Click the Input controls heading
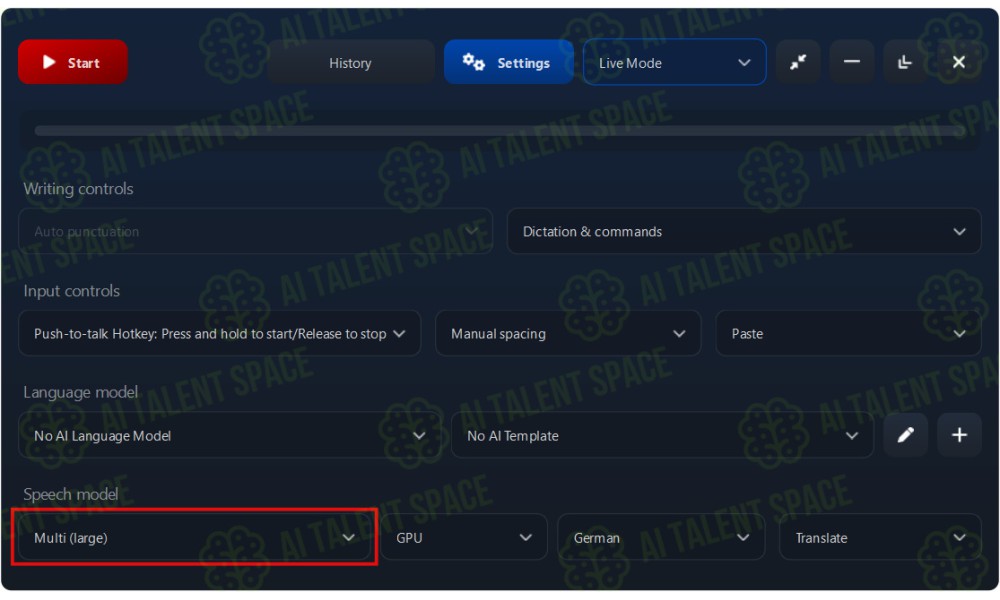Screen dimensions: 1000x600 tap(71, 291)
